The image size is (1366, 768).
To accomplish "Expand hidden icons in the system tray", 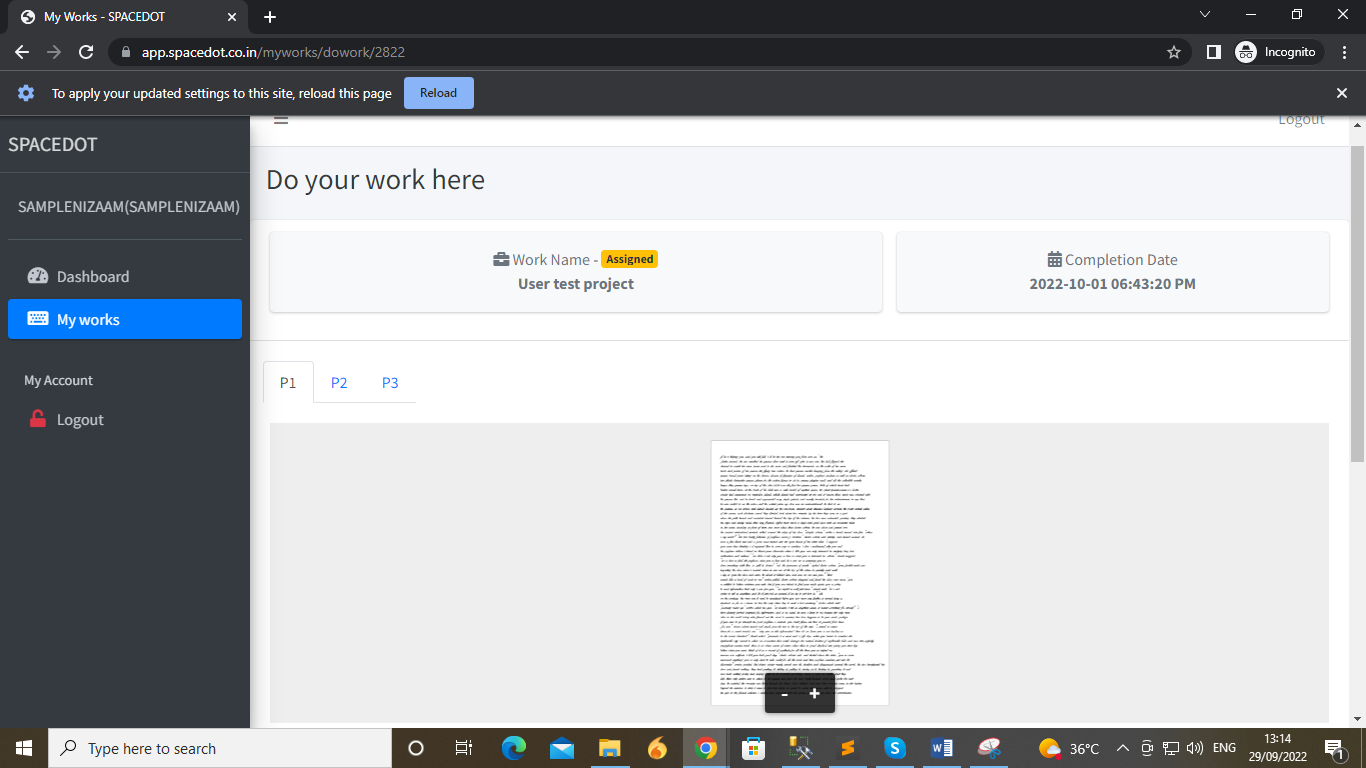I will 1122,747.
